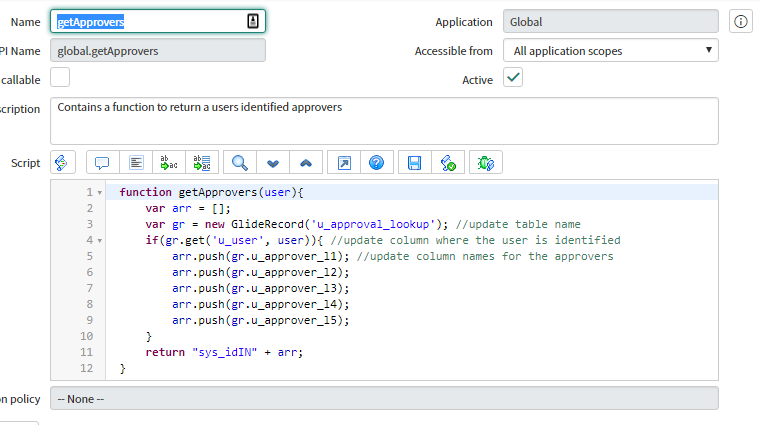The height and width of the screenshot is (425, 760).
Task: Click suggestion icon inside Name field
Action: point(253,21)
